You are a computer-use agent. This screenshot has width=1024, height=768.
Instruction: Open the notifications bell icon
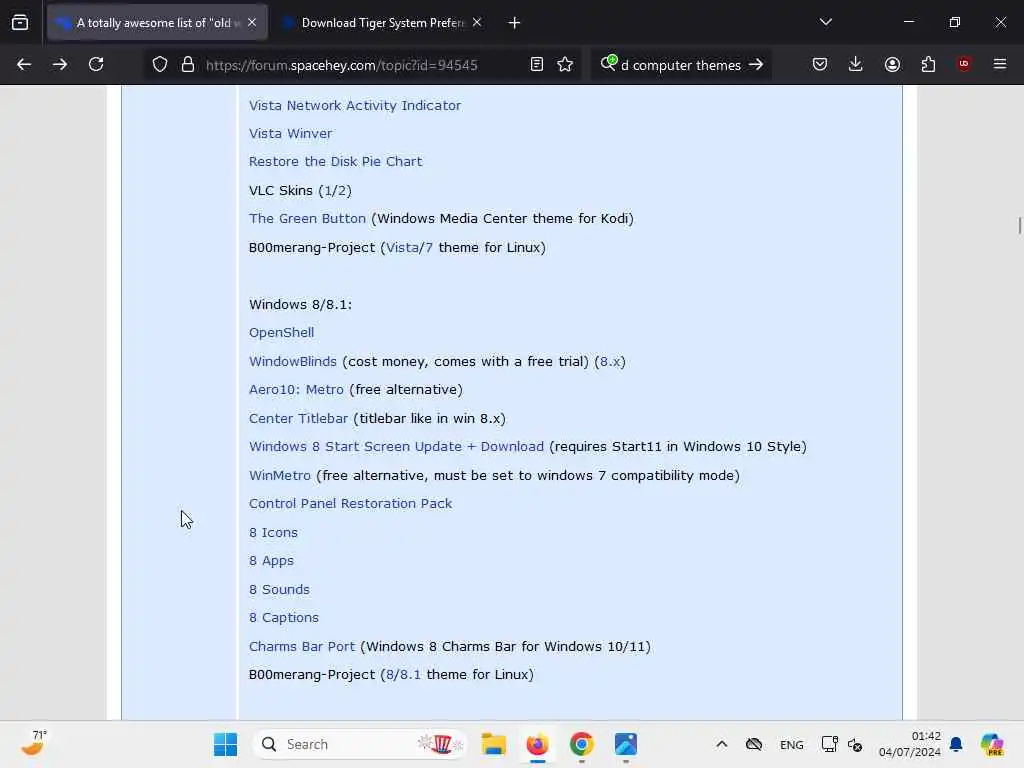[956, 744]
